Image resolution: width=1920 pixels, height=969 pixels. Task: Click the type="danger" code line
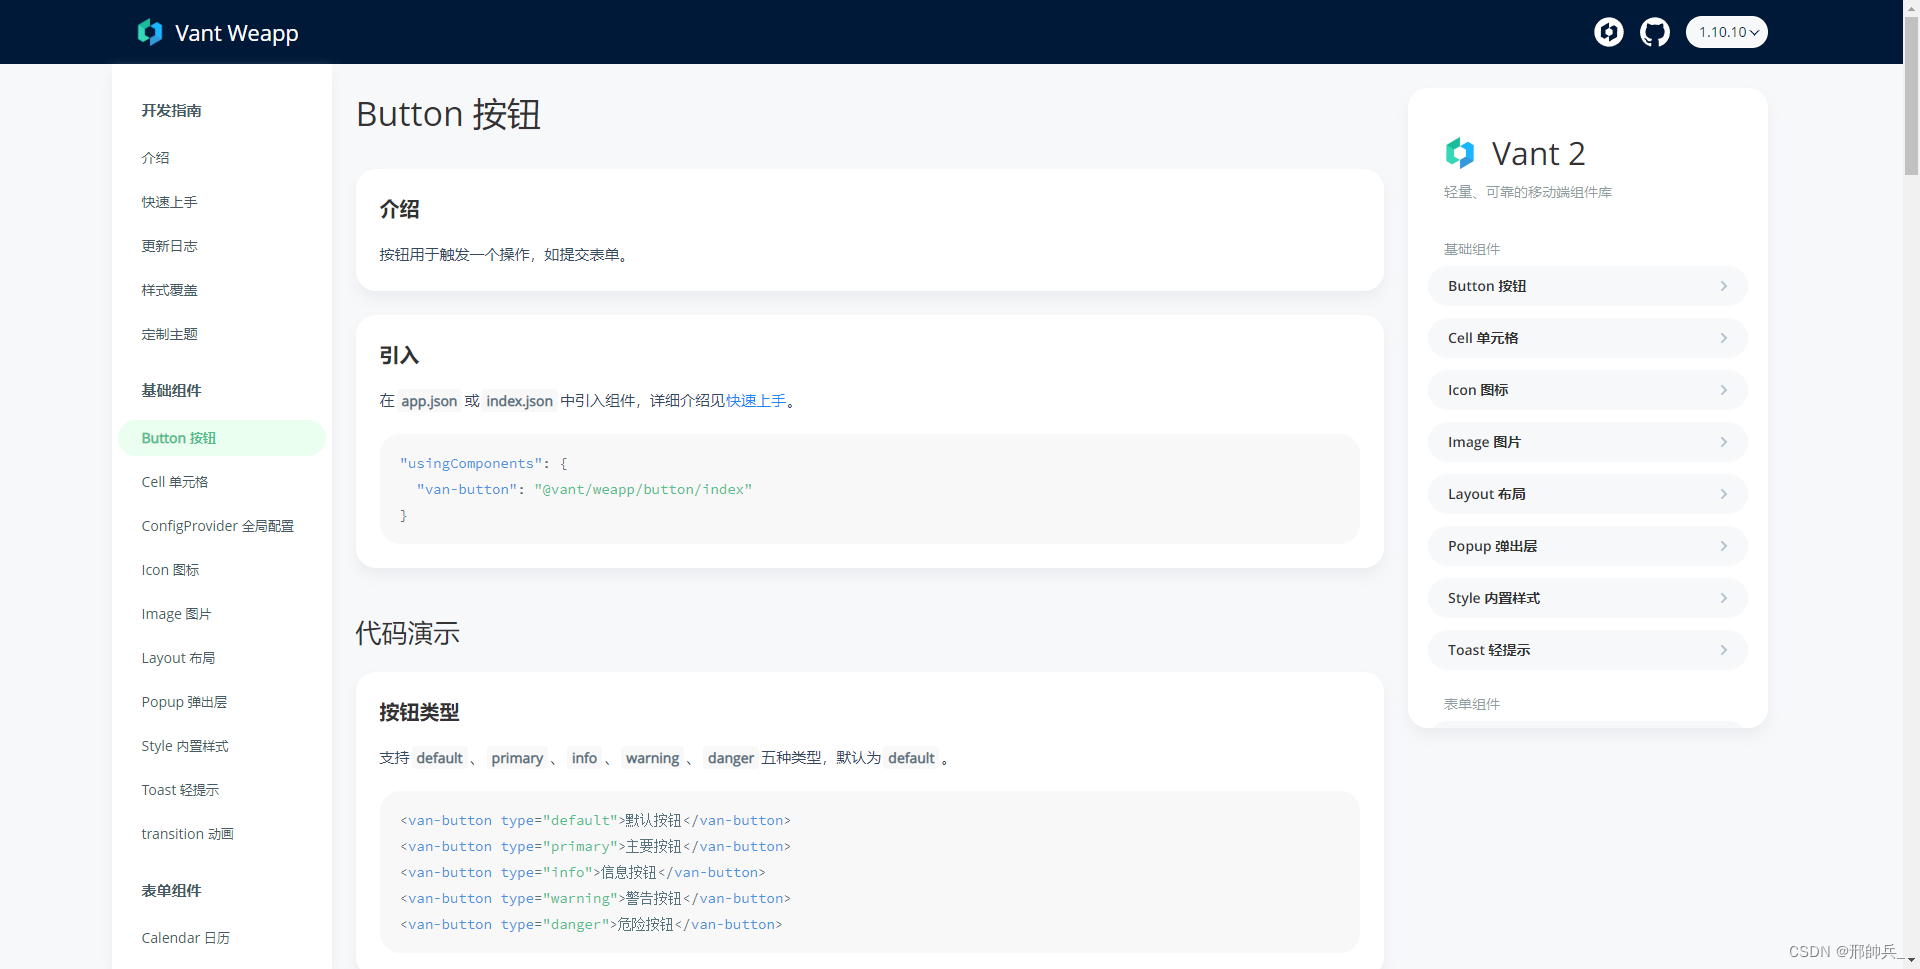click(x=591, y=924)
